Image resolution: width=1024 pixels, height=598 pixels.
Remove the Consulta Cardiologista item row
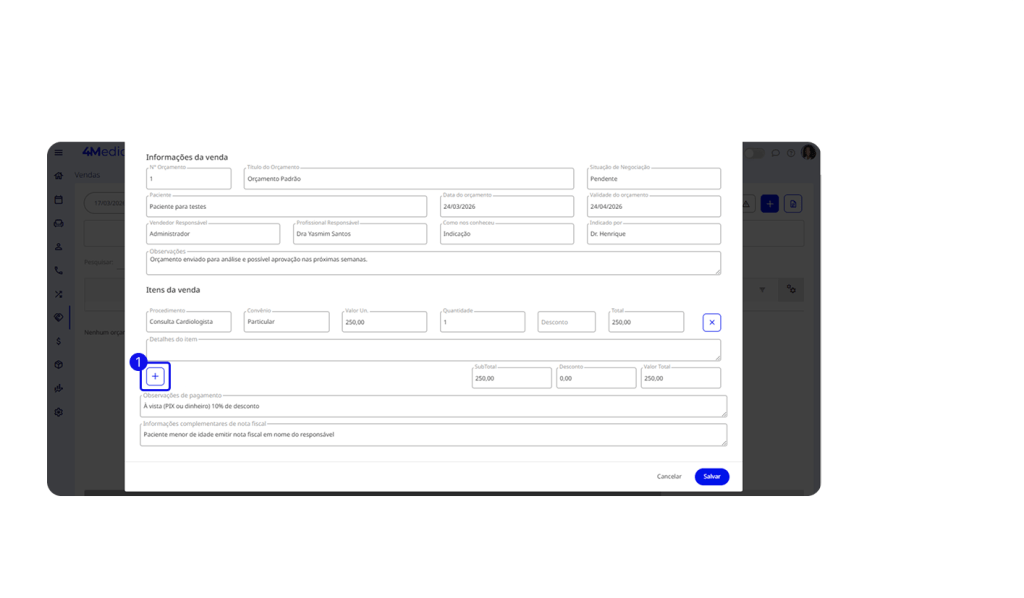[x=711, y=322]
